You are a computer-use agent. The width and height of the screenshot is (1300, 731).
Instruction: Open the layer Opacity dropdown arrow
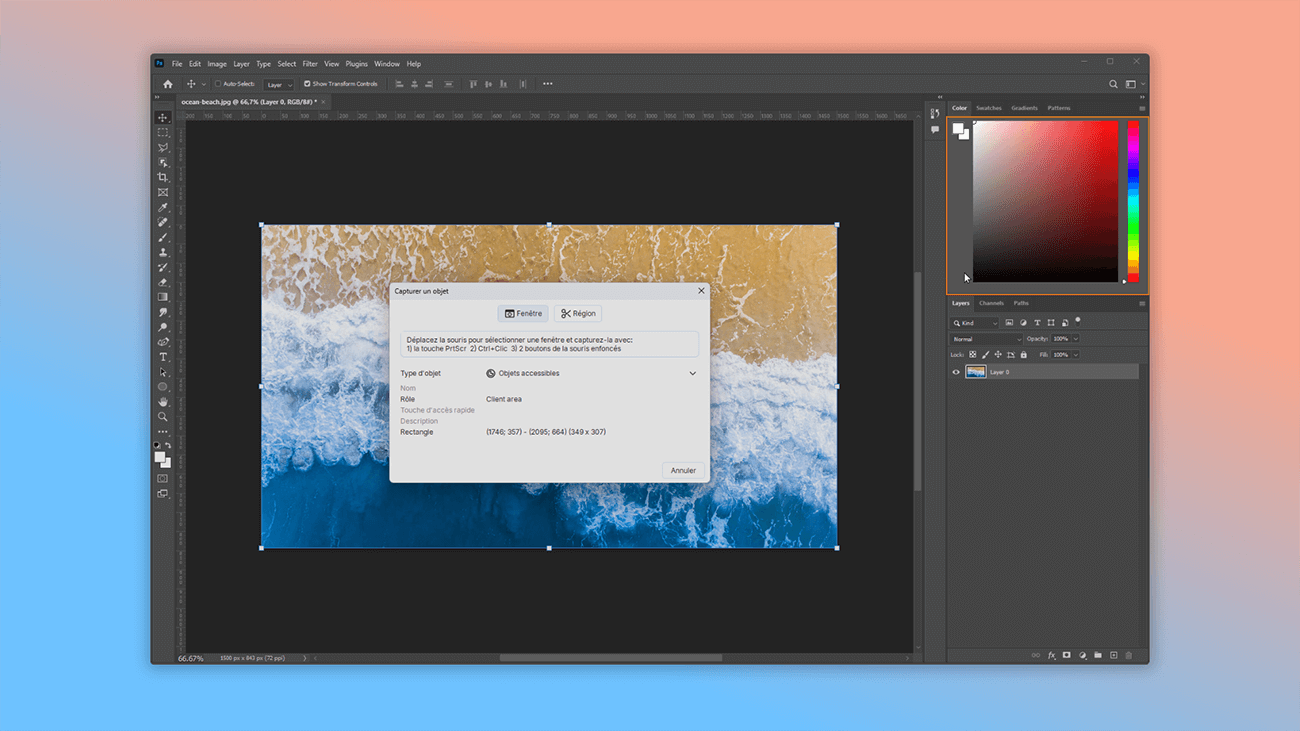[1075, 339]
